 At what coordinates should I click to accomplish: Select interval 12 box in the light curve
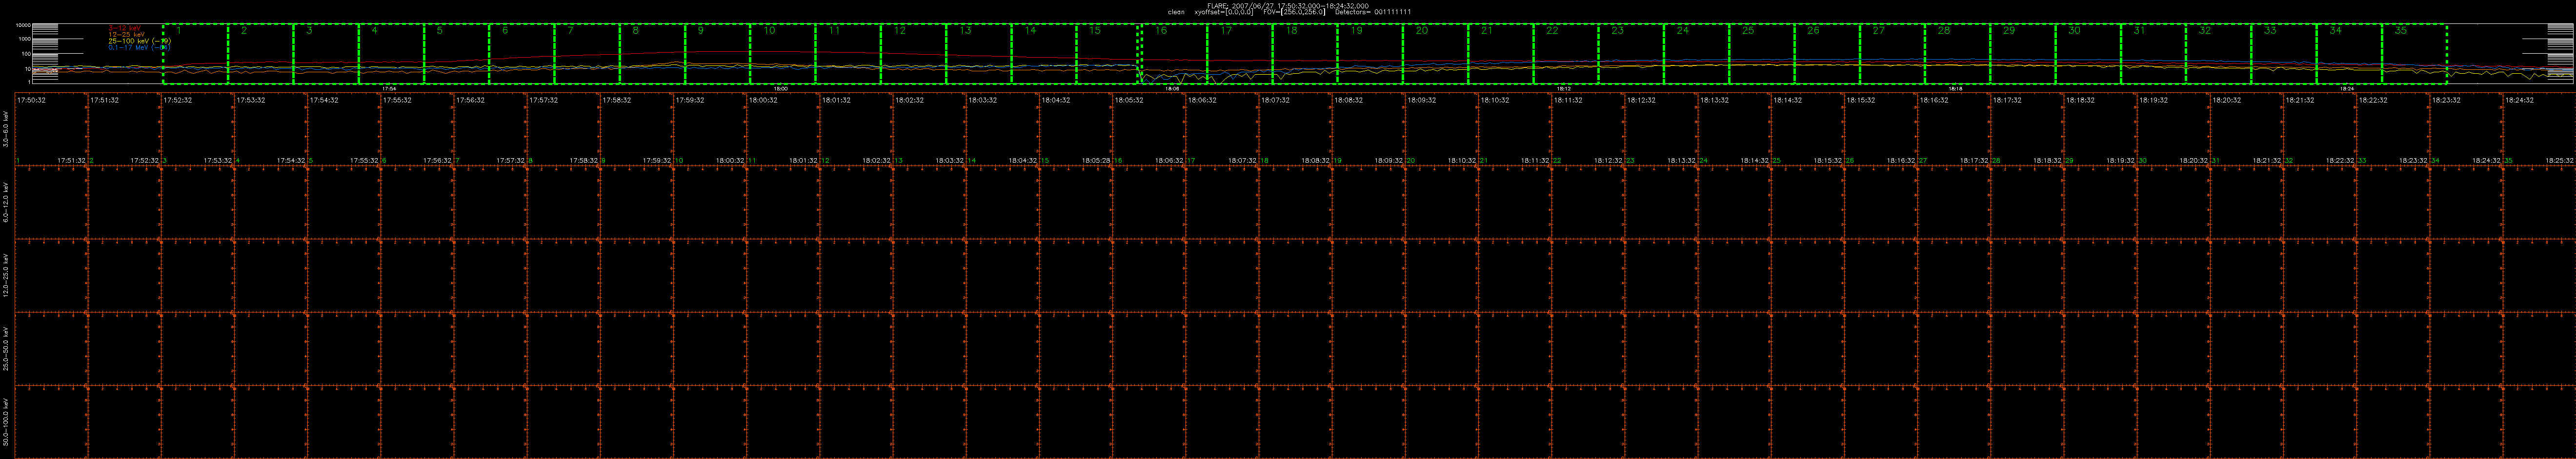(x=913, y=54)
